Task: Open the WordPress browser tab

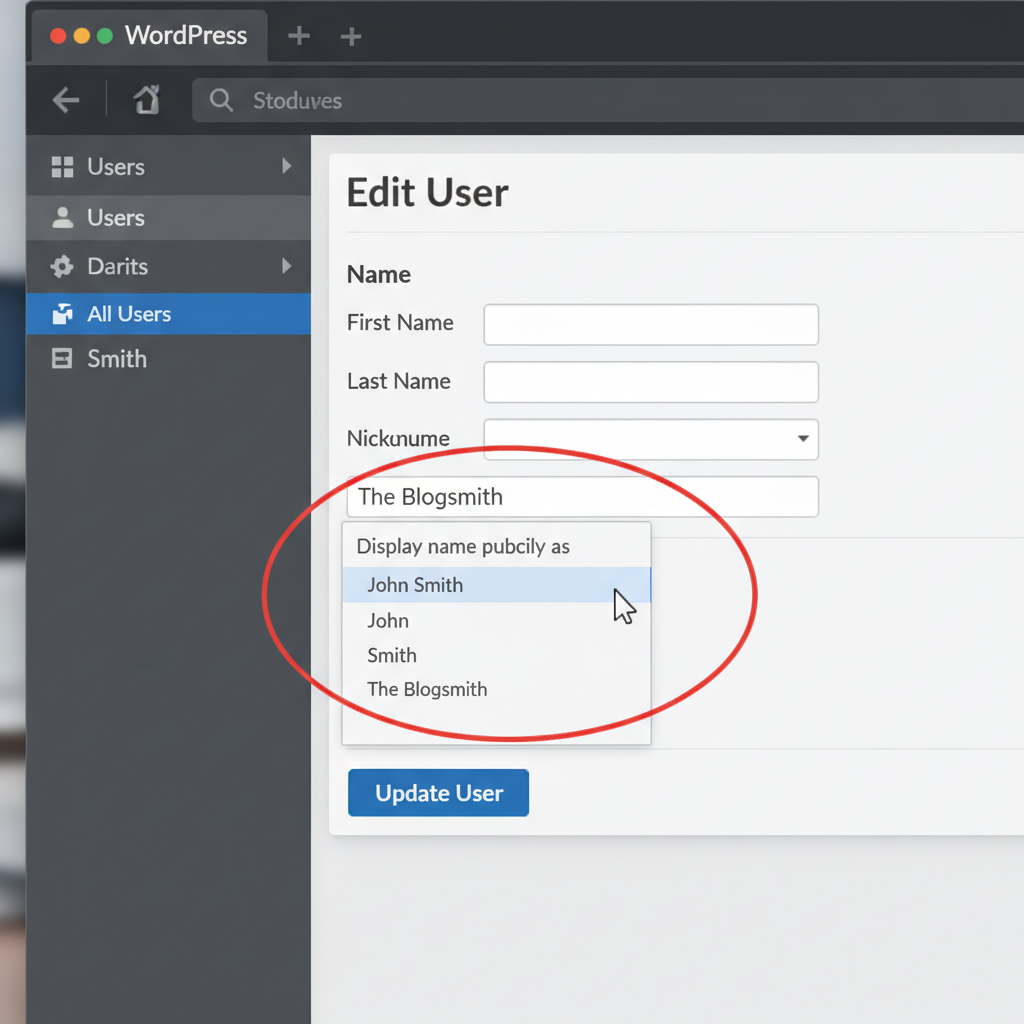Action: (150, 36)
